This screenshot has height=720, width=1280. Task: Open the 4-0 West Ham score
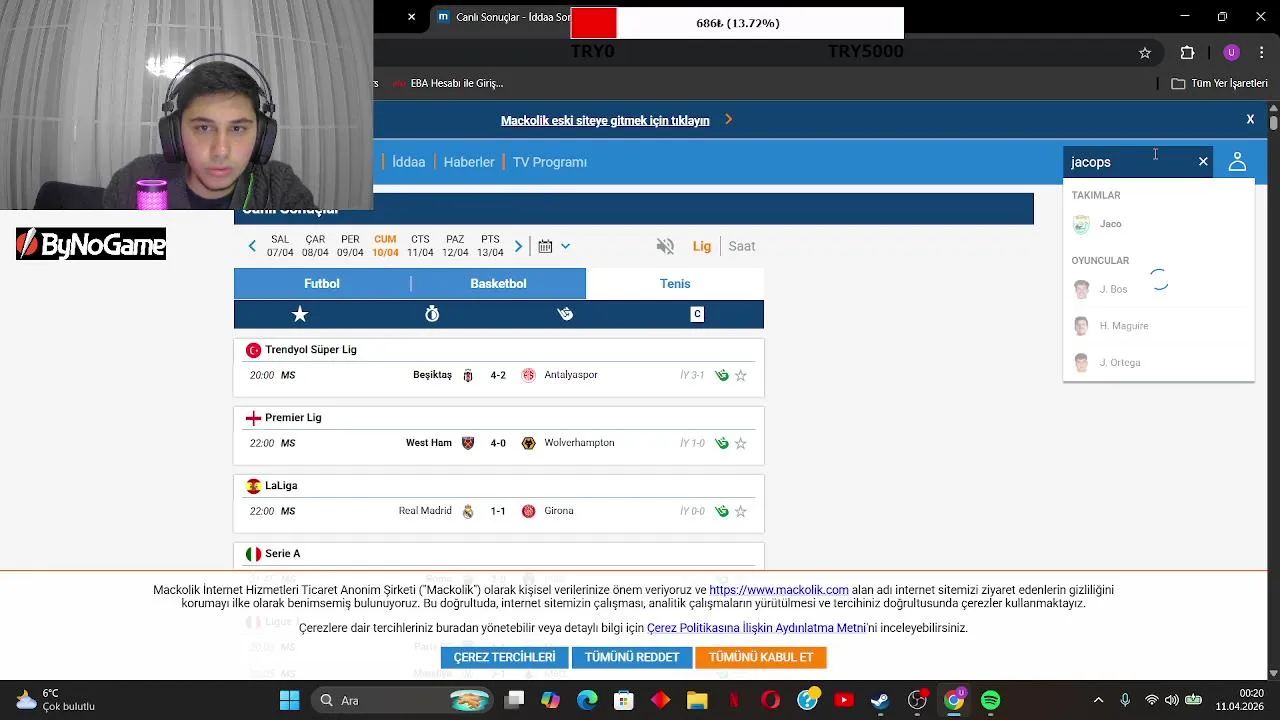[498, 443]
